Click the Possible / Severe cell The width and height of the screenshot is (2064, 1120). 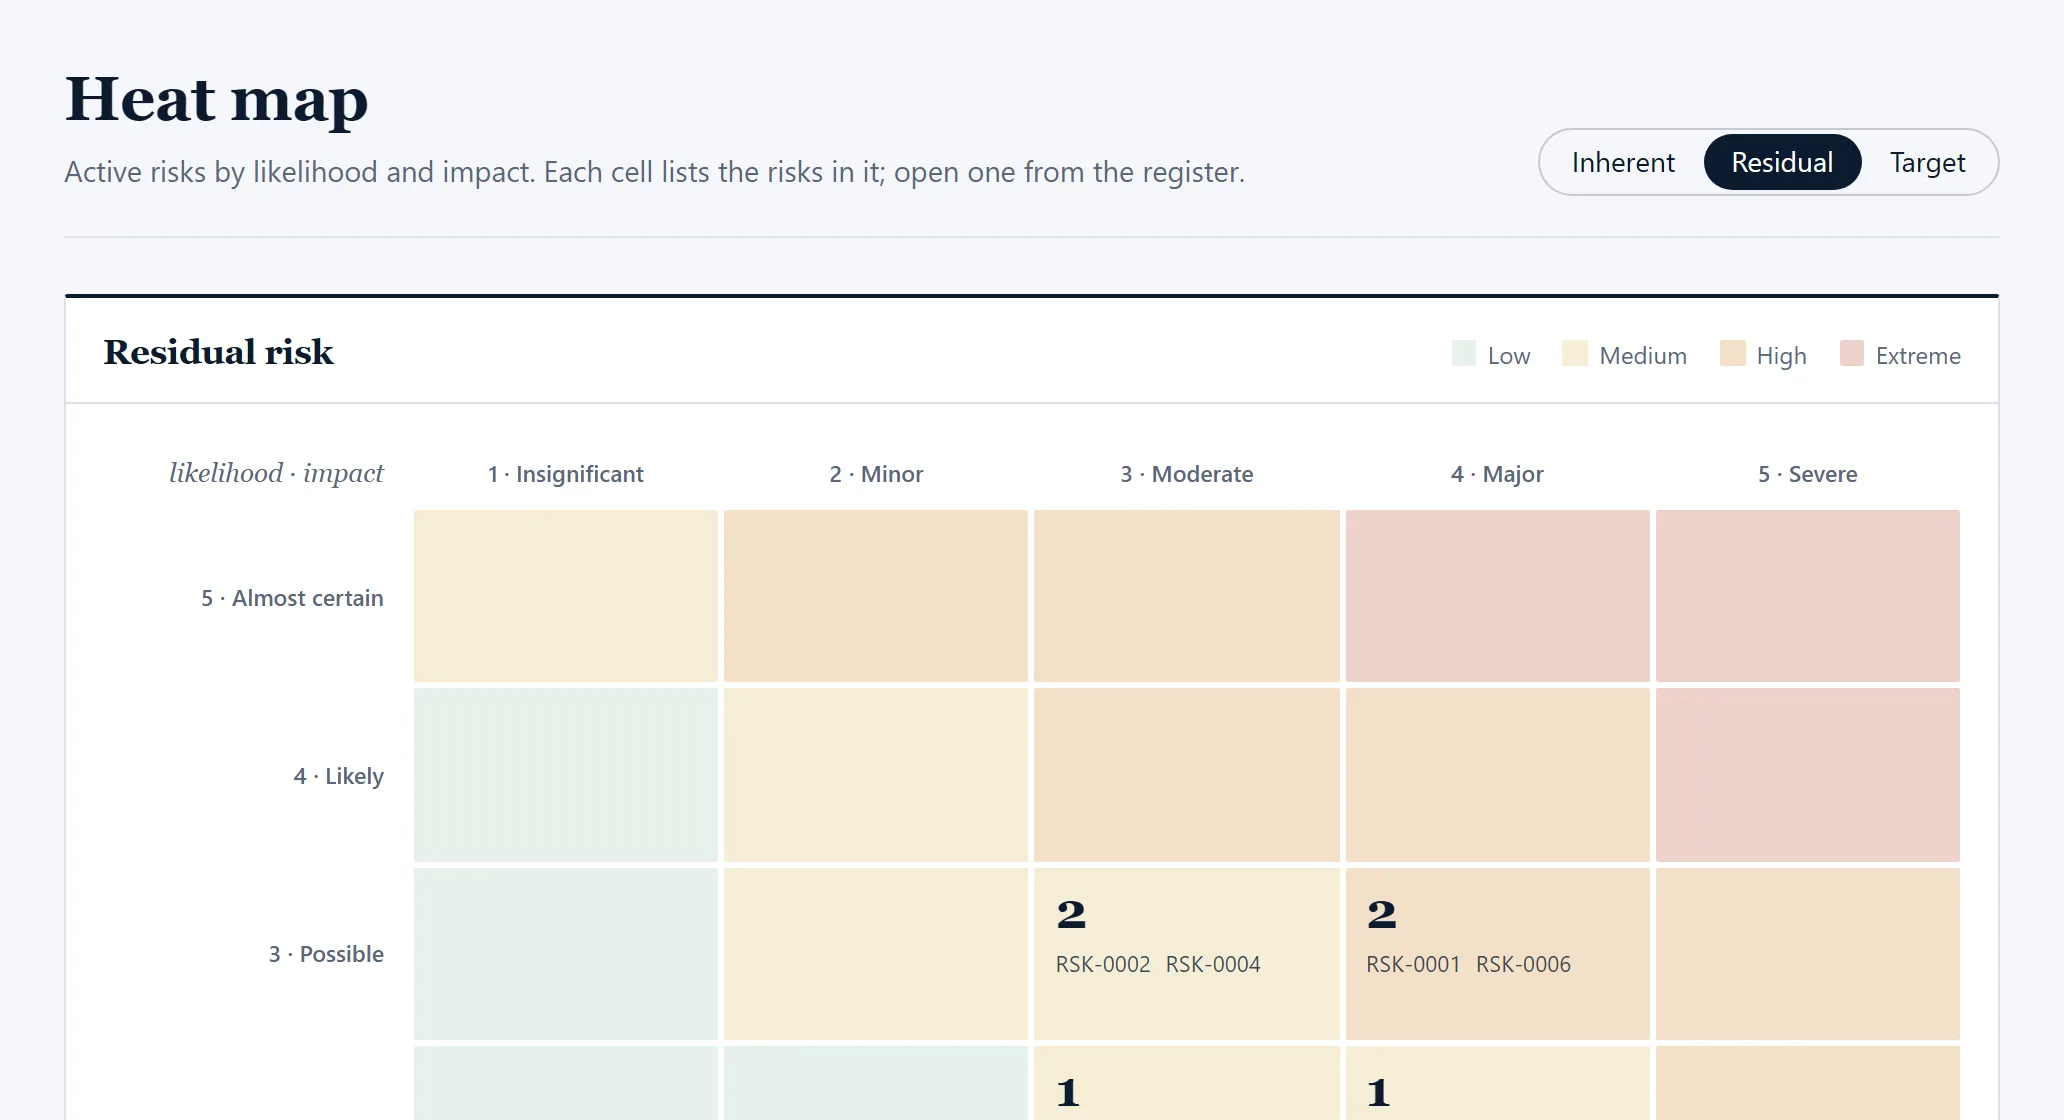[x=1808, y=954]
